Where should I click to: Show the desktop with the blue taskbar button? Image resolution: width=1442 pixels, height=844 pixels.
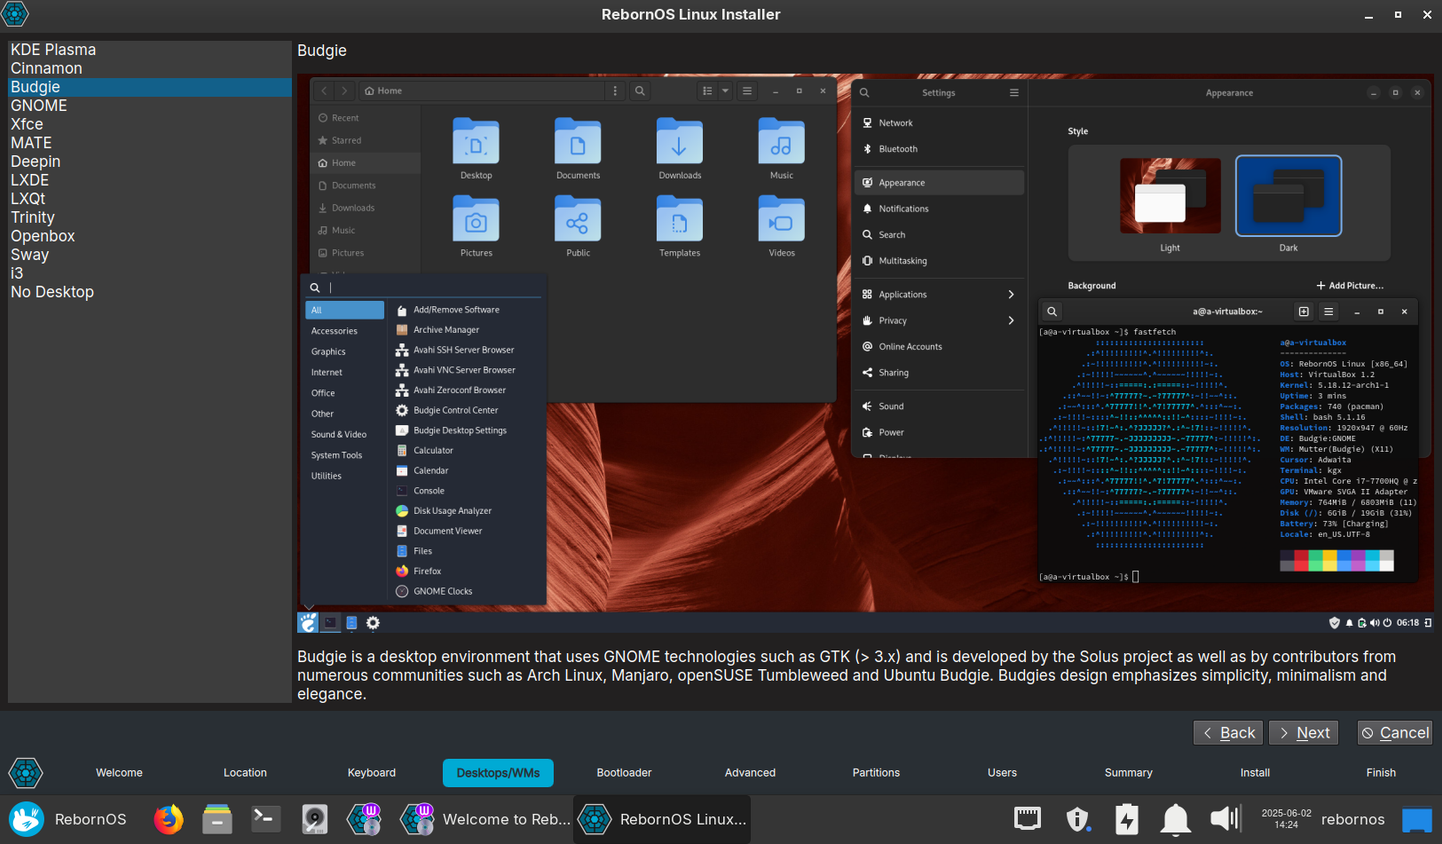(1417, 820)
